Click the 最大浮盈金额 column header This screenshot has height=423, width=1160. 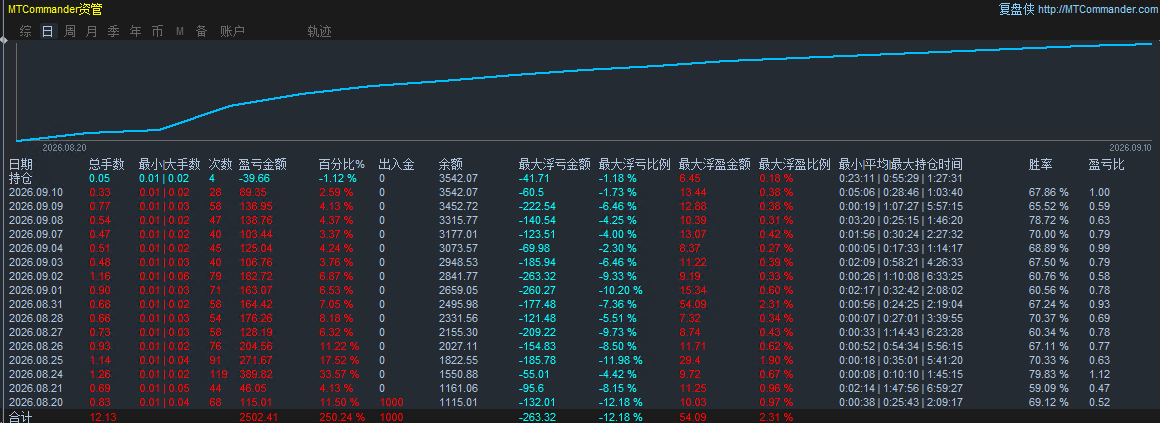coord(715,164)
